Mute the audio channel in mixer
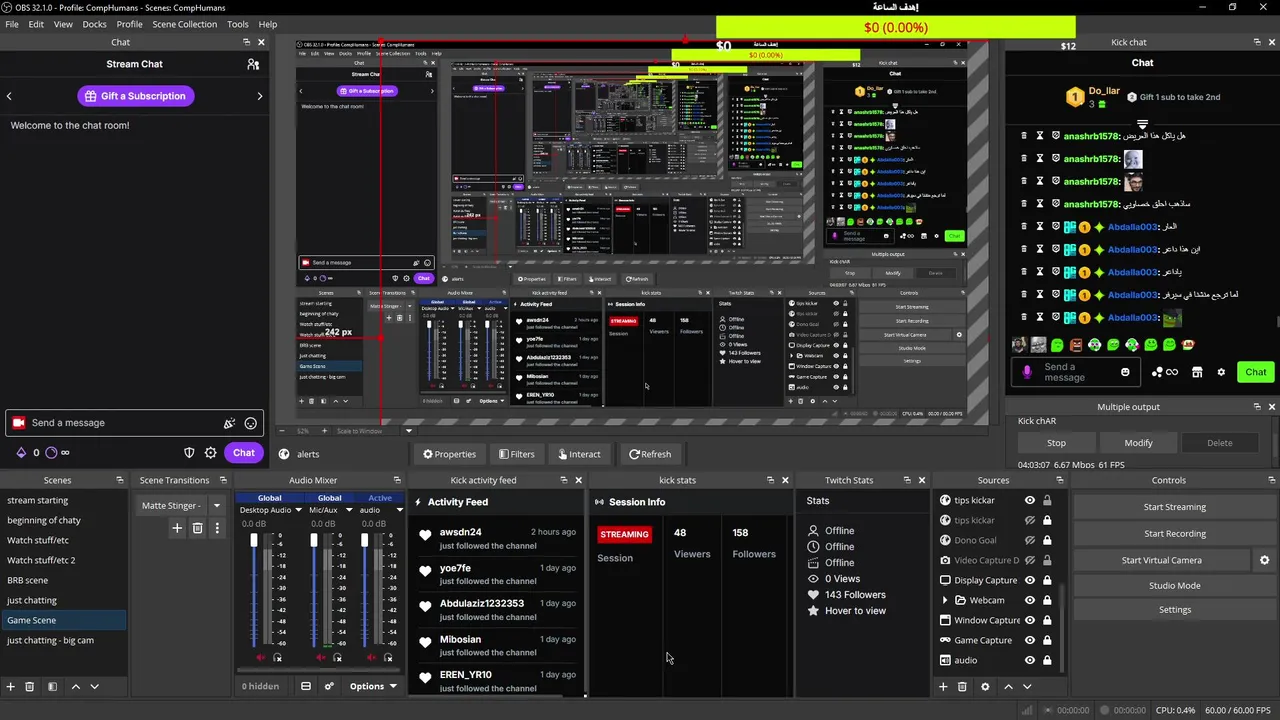The width and height of the screenshot is (1280, 720). tap(370, 657)
